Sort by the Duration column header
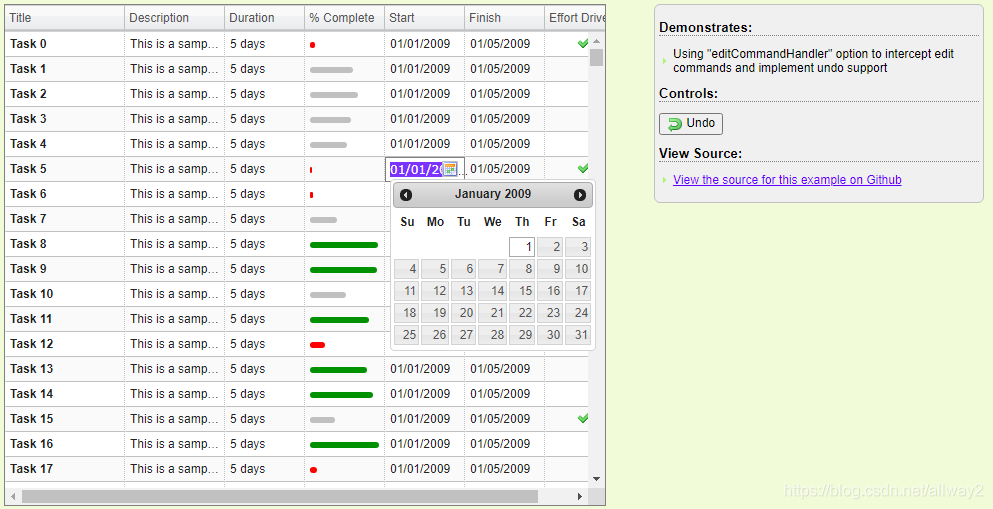The image size is (993, 509). click(x=264, y=18)
